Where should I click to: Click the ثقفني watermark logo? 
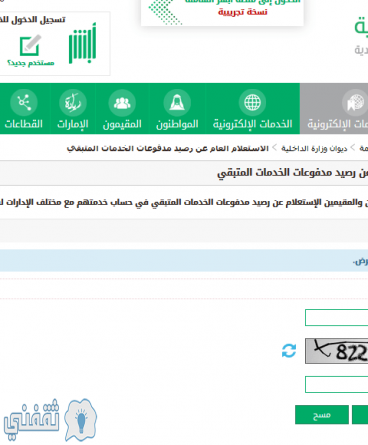[x=50, y=420]
